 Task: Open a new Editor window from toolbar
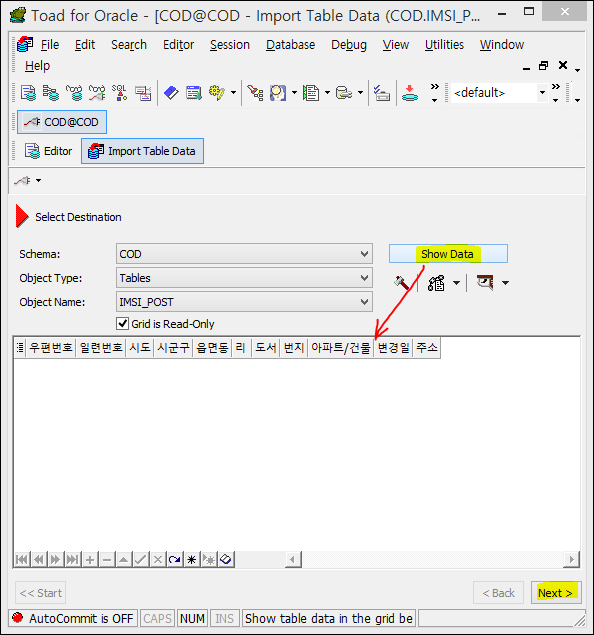point(28,93)
